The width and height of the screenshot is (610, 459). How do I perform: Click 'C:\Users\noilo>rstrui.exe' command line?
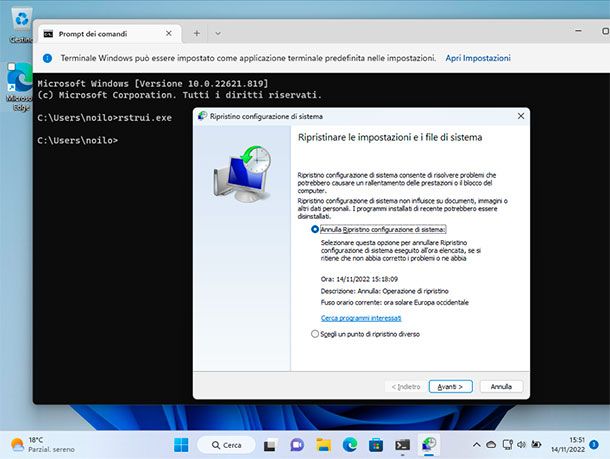click(x=105, y=118)
